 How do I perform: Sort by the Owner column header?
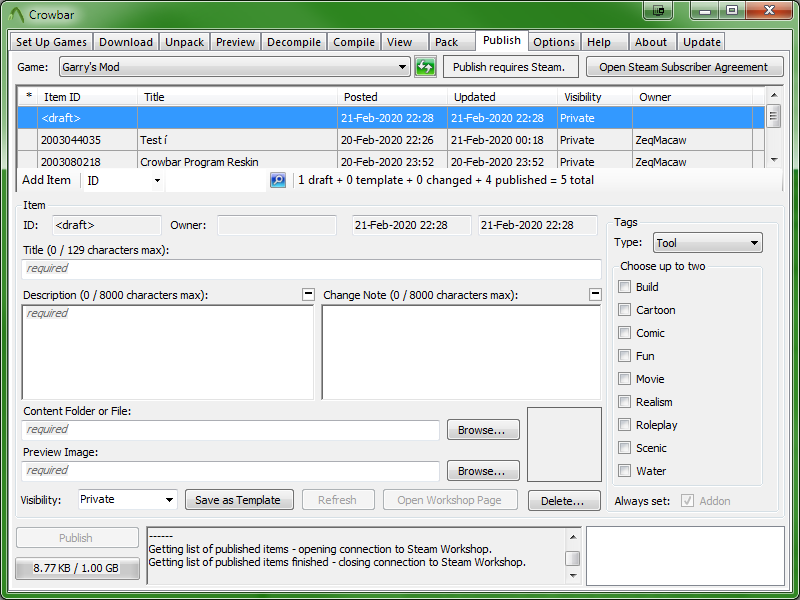(692, 97)
